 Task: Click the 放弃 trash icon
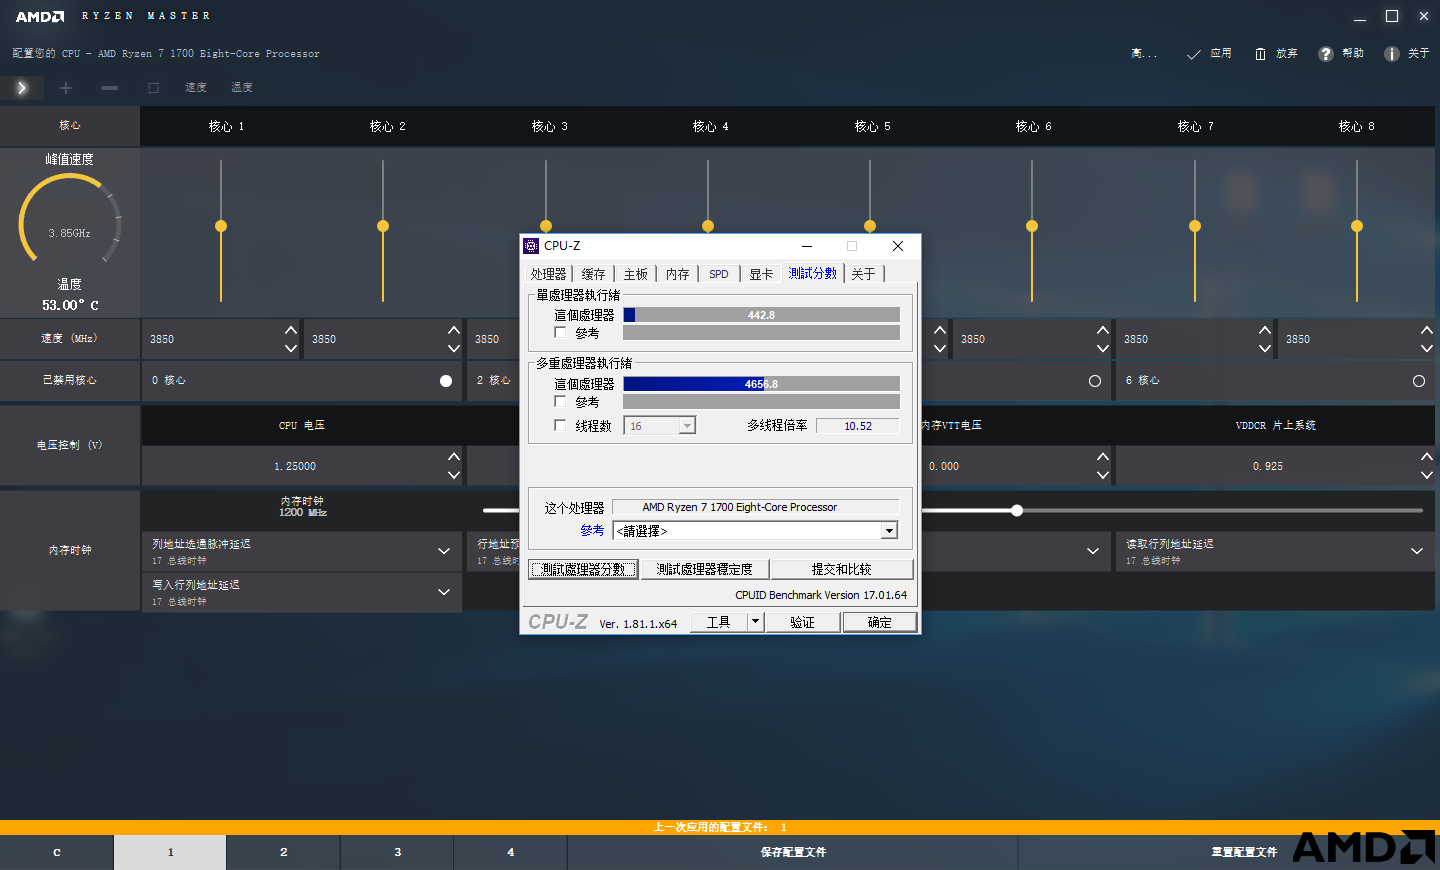[x=1260, y=54]
